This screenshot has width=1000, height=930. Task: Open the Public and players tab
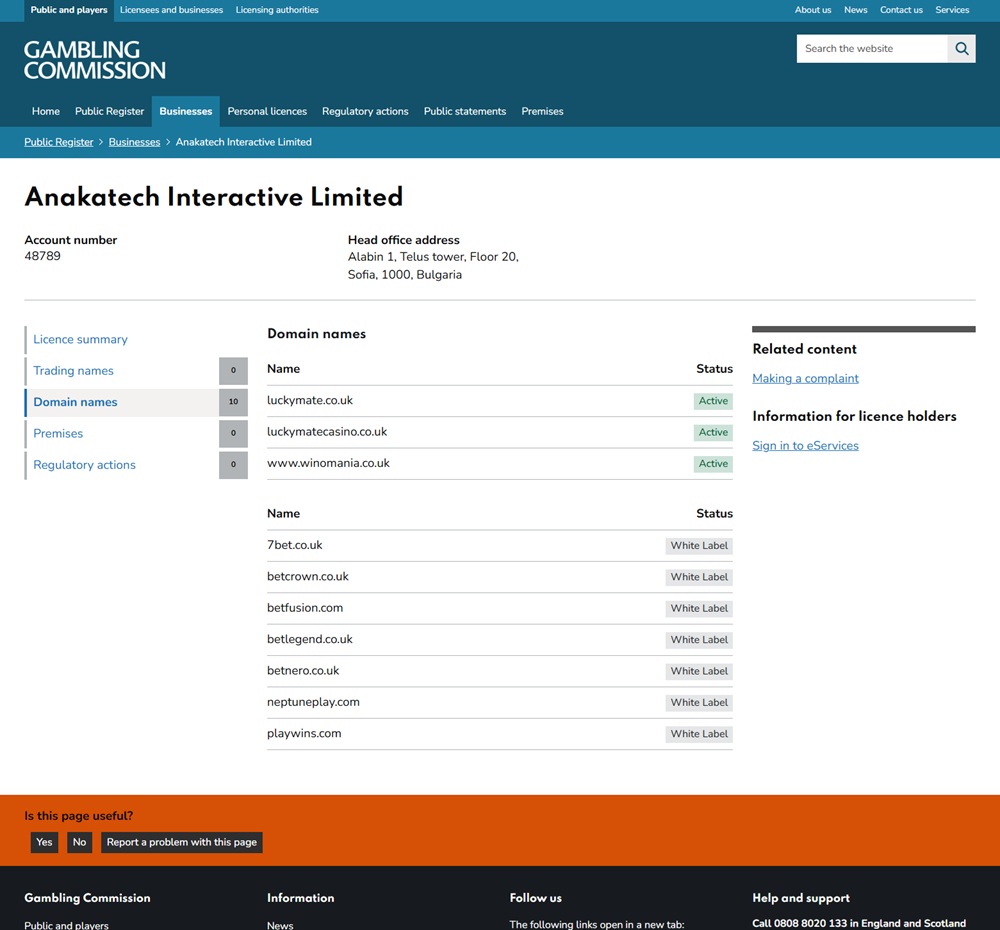pyautogui.click(x=69, y=10)
